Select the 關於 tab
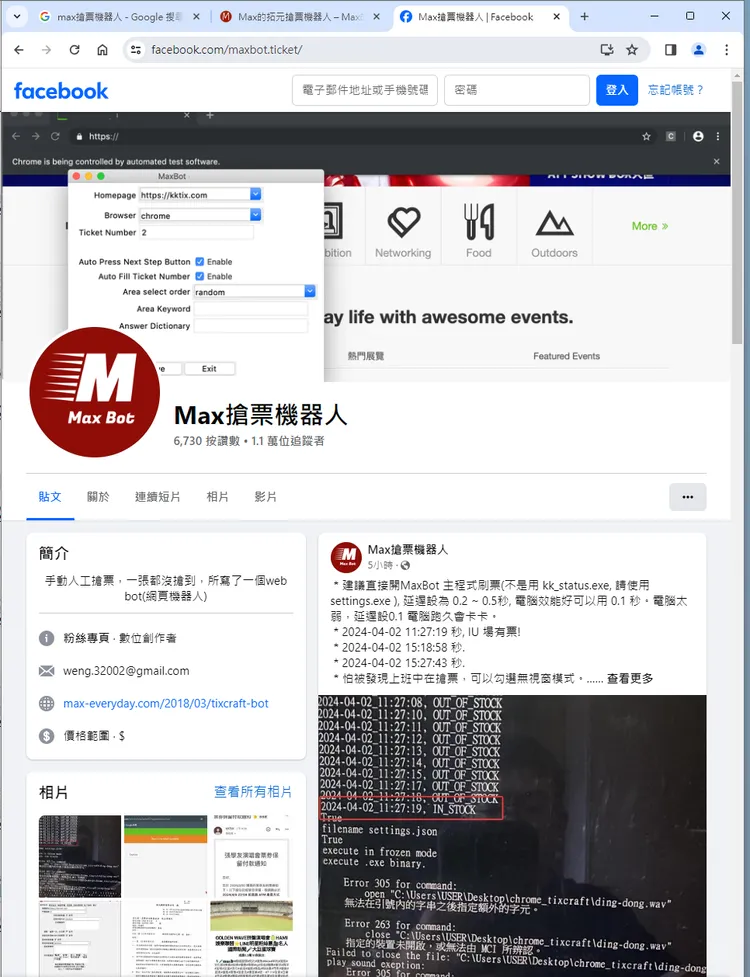 point(98,497)
